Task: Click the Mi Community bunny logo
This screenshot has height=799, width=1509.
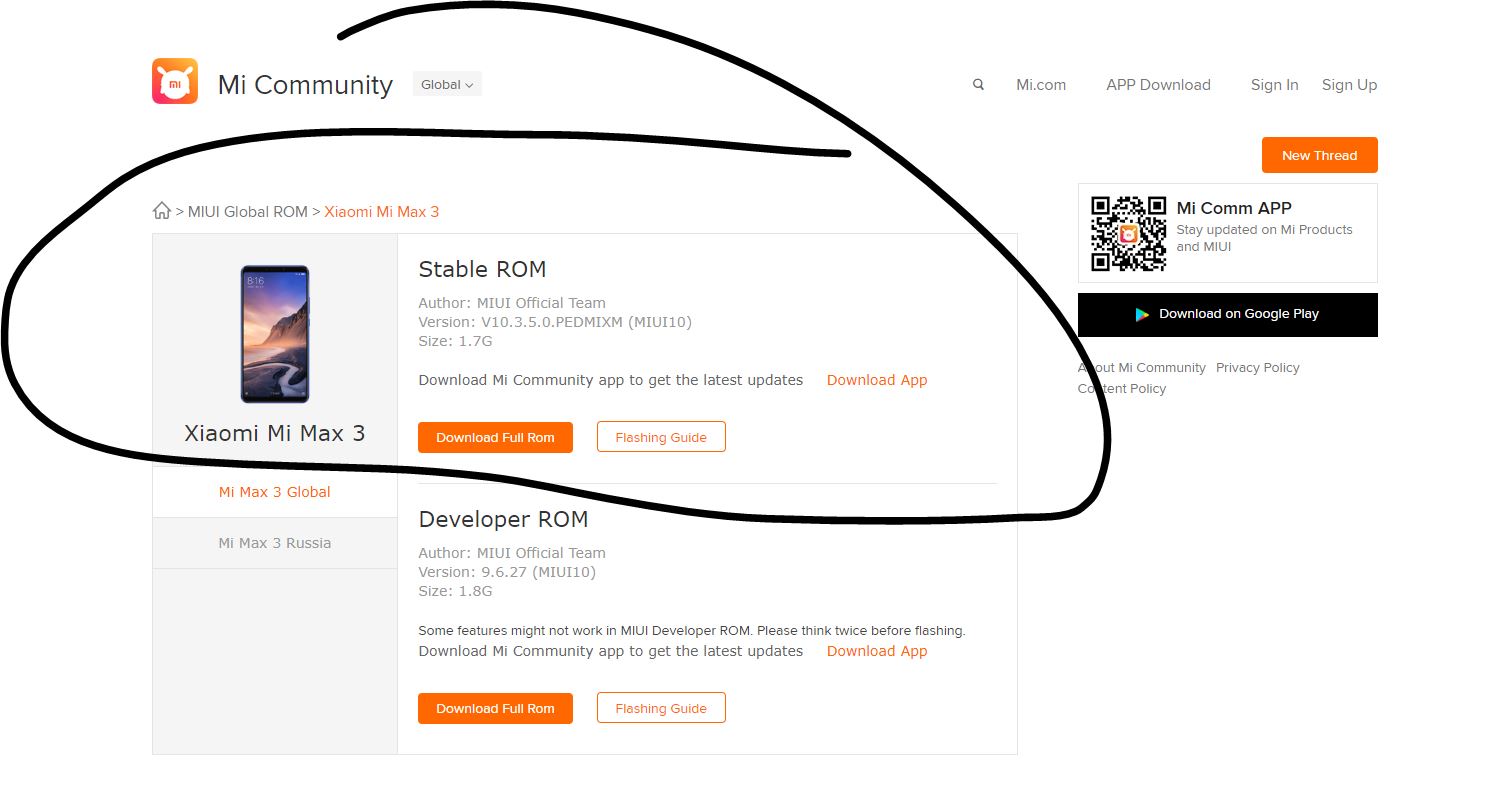Action: [175, 81]
